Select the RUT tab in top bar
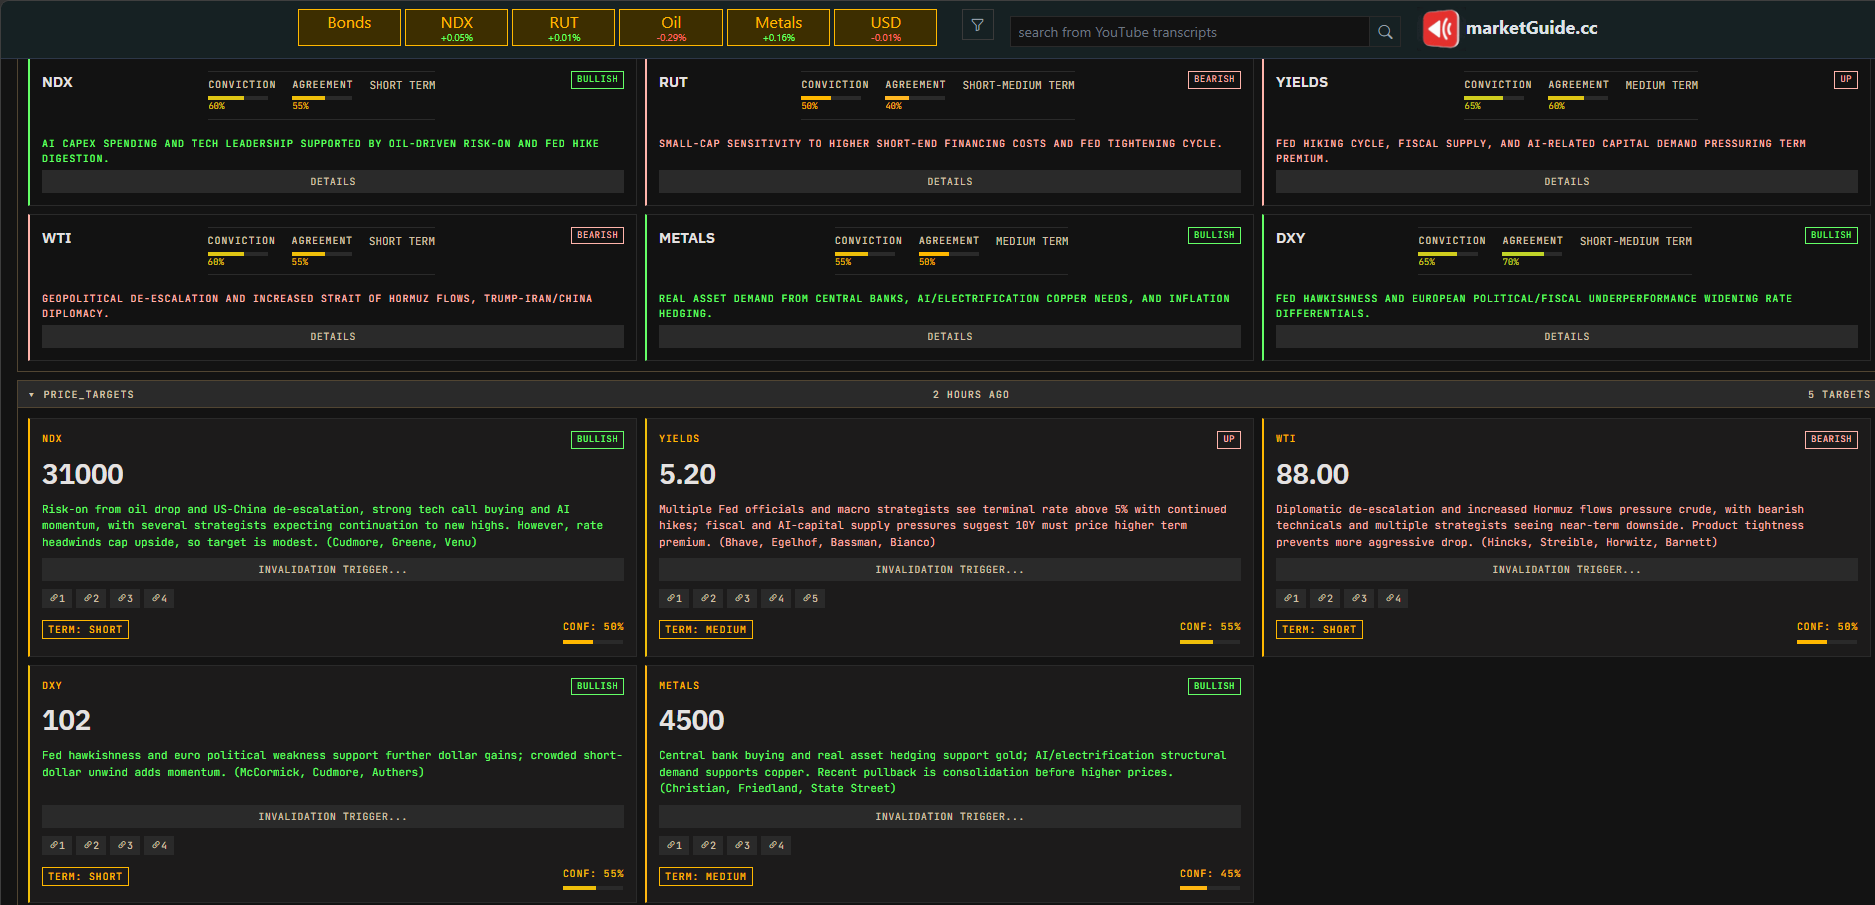Viewport: 1875px width, 905px height. pos(564,27)
